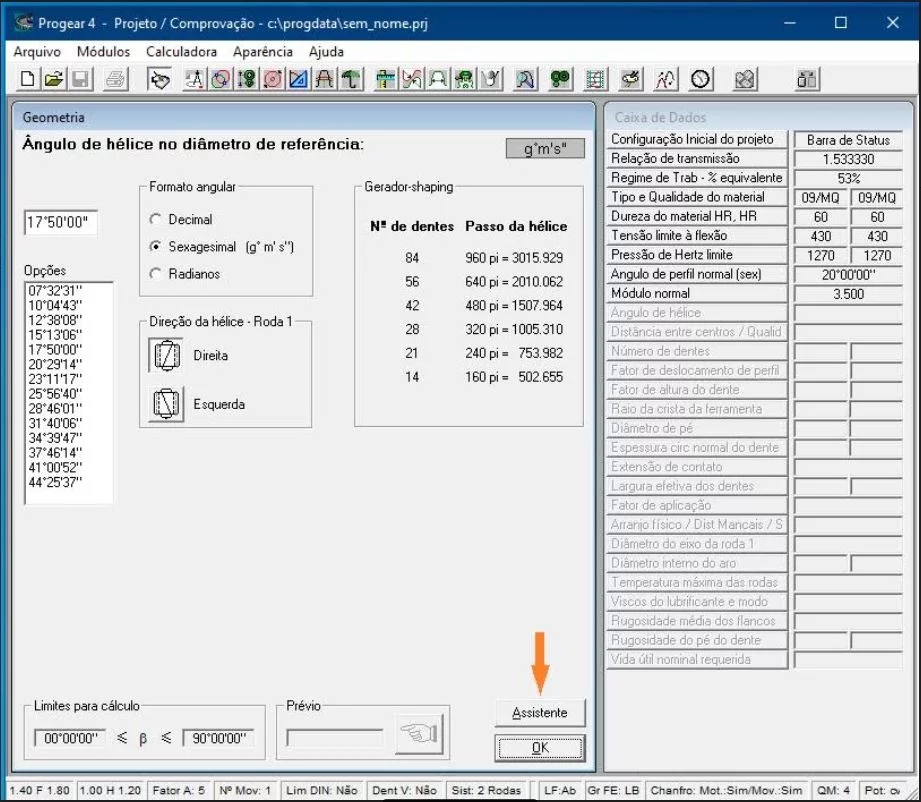
Task: Click the two stacked green gears icon
Action: click(x=247, y=79)
